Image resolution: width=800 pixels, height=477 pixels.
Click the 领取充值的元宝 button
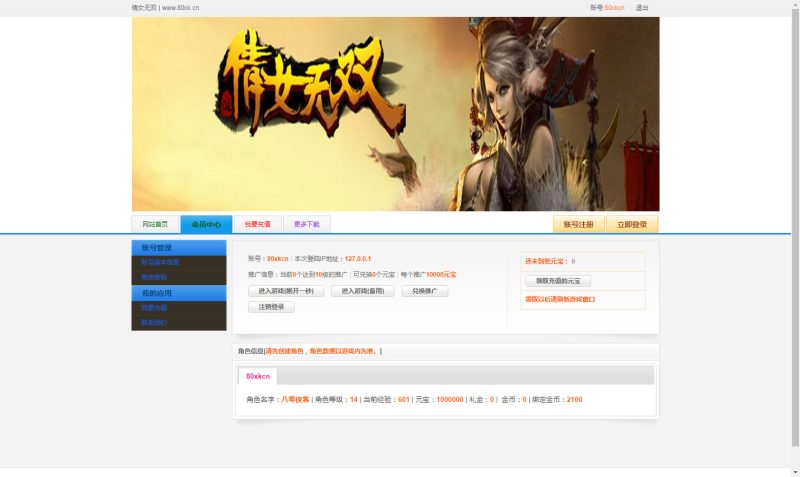coord(558,281)
